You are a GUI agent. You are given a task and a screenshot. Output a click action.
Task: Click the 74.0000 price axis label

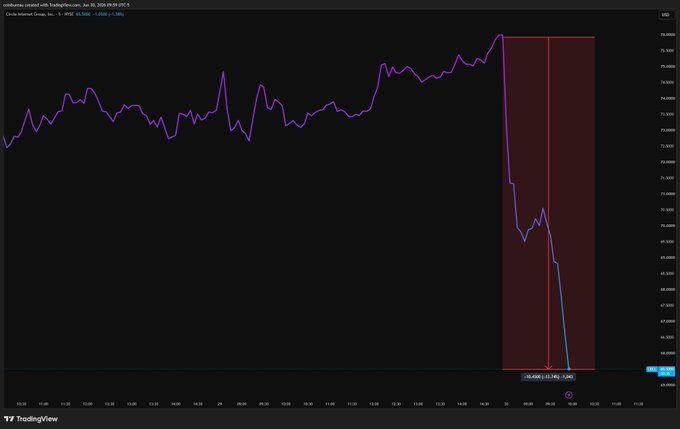coord(668,98)
